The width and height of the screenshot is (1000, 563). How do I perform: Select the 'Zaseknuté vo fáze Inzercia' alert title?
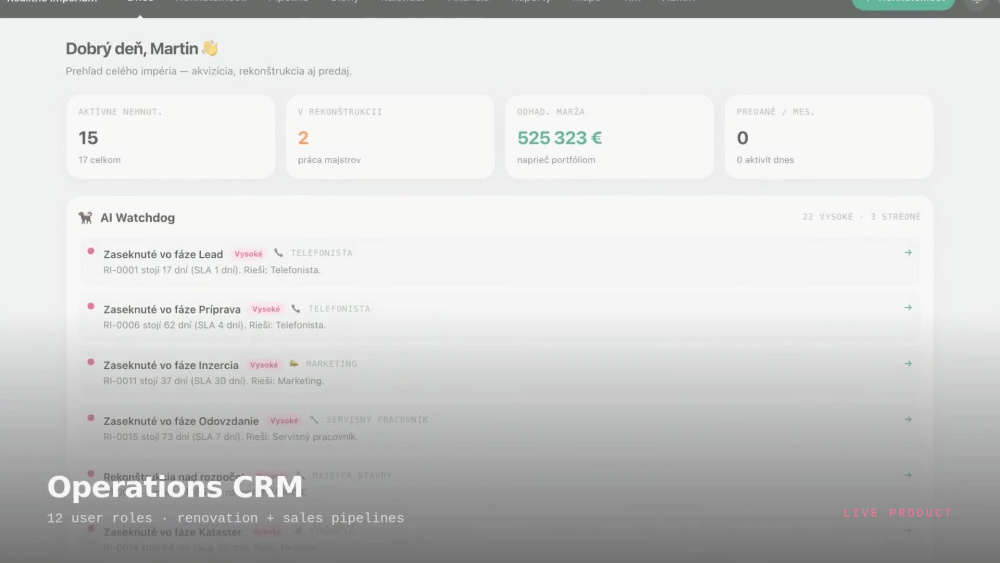(x=171, y=365)
